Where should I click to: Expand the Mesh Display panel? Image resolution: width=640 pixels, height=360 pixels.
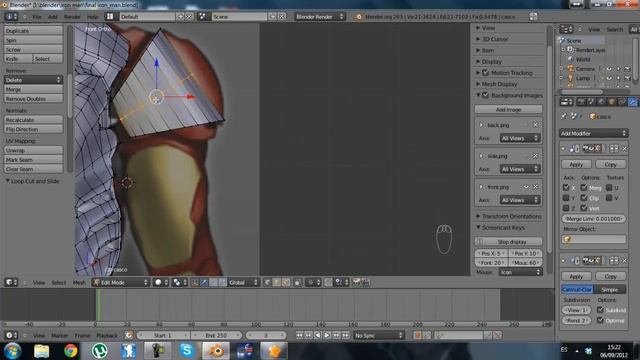(x=499, y=84)
